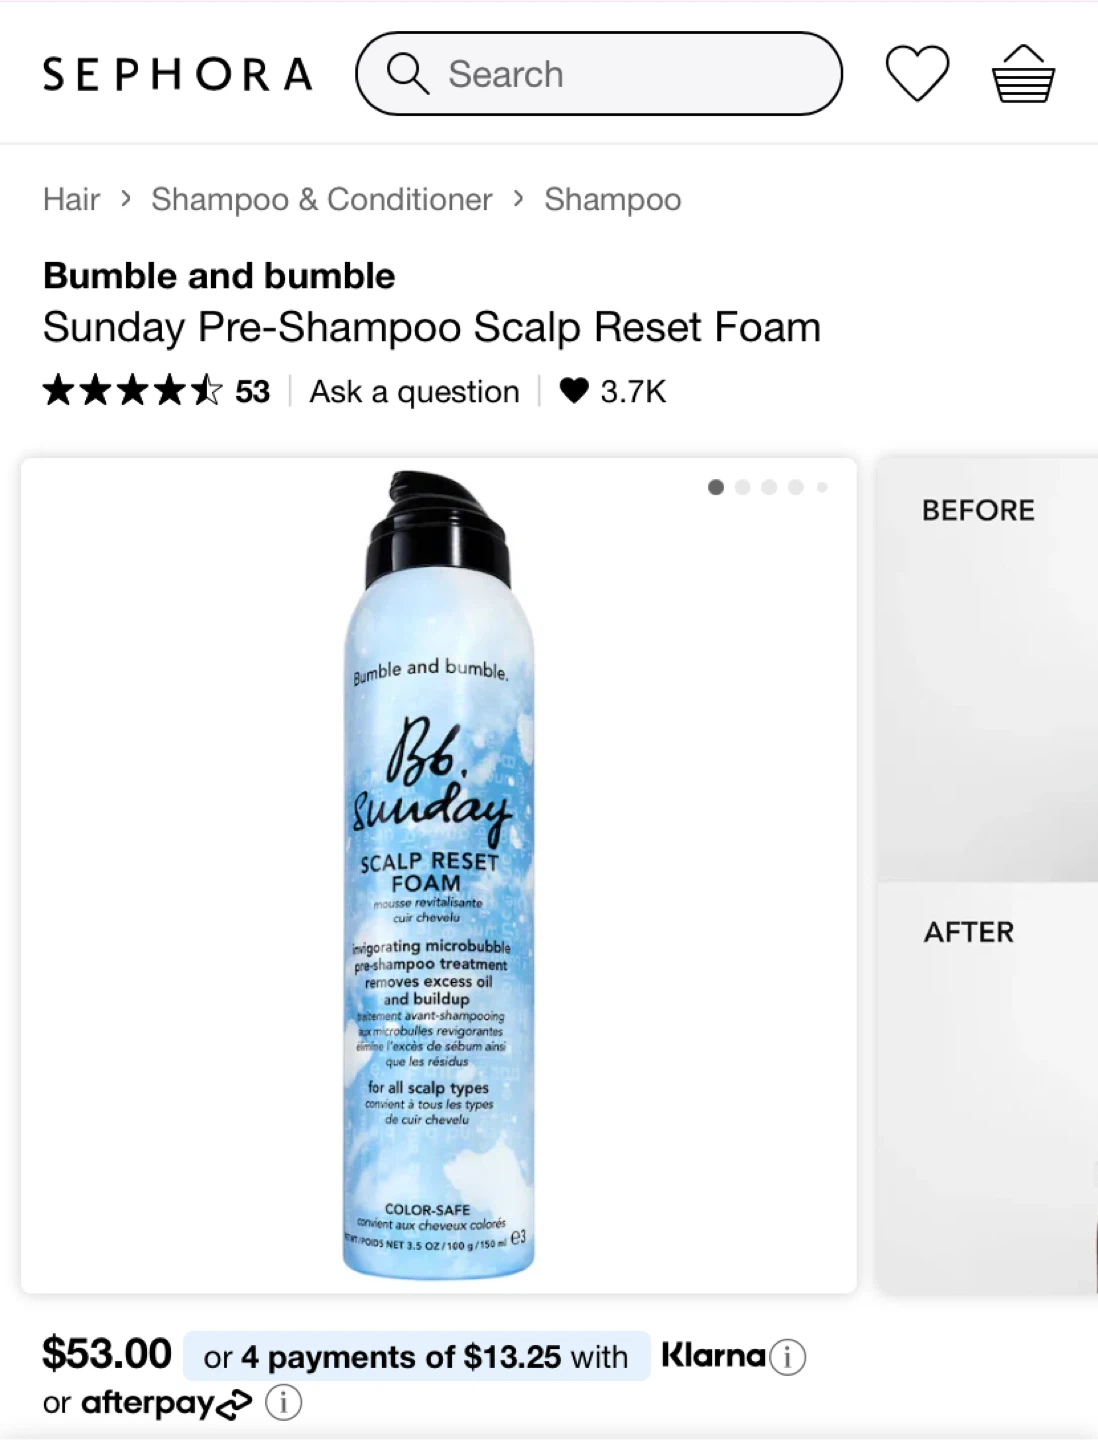Click into the Search field
This screenshot has width=1098, height=1440.
[599, 74]
